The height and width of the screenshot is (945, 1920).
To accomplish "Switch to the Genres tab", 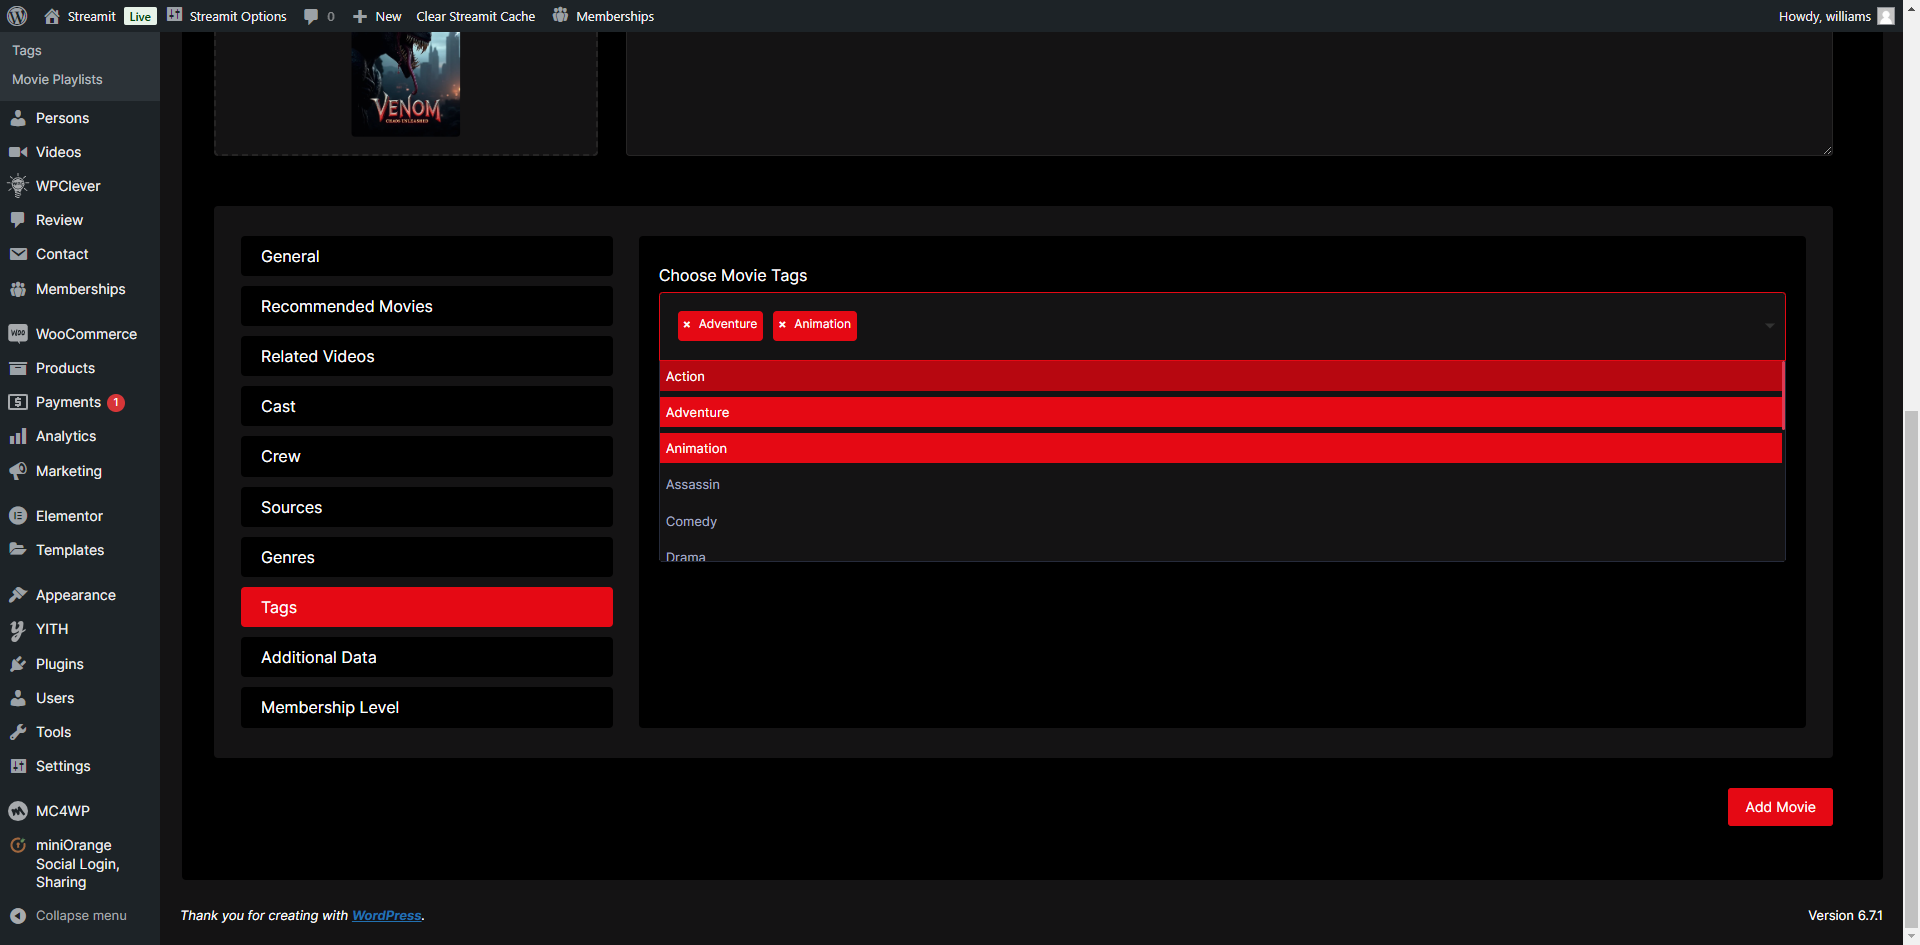I will 427,557.
